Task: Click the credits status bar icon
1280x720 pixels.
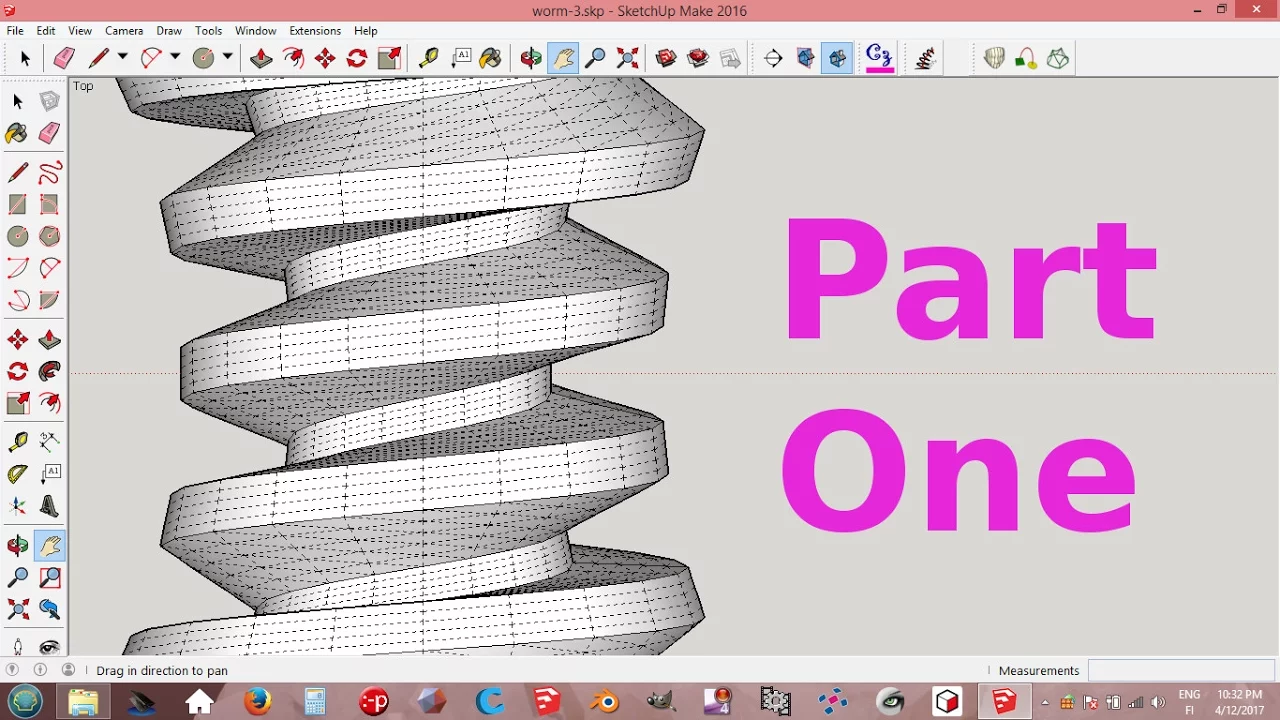Action: click(40, 670)
